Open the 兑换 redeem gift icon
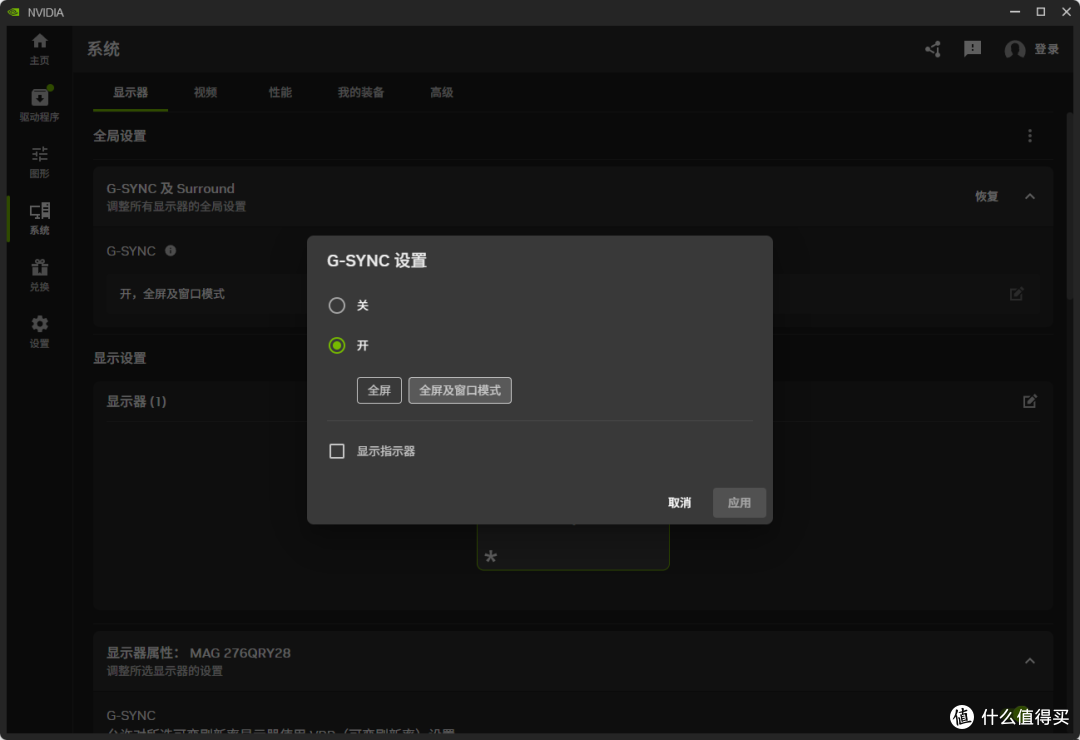 (x=39, y=275)
